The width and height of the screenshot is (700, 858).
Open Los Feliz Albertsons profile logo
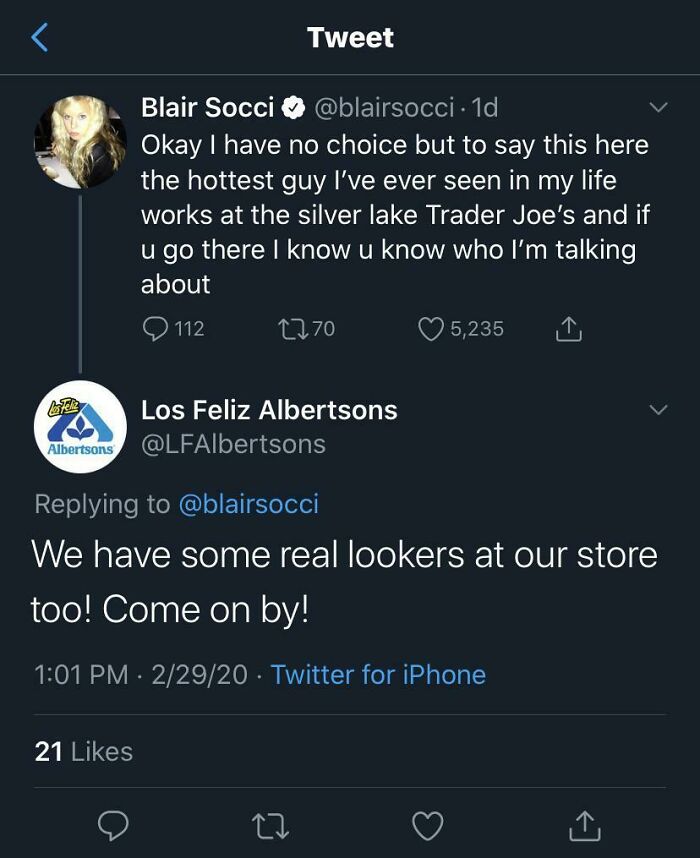80,427
